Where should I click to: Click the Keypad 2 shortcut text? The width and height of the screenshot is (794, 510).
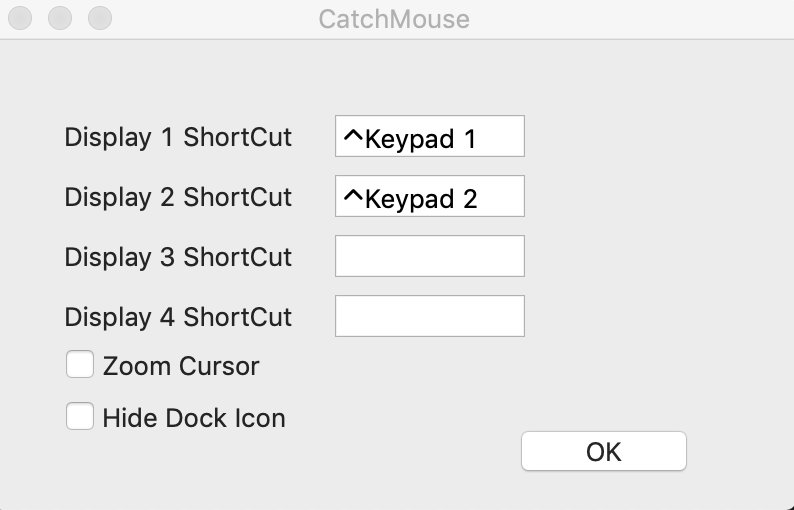(421, 199)
